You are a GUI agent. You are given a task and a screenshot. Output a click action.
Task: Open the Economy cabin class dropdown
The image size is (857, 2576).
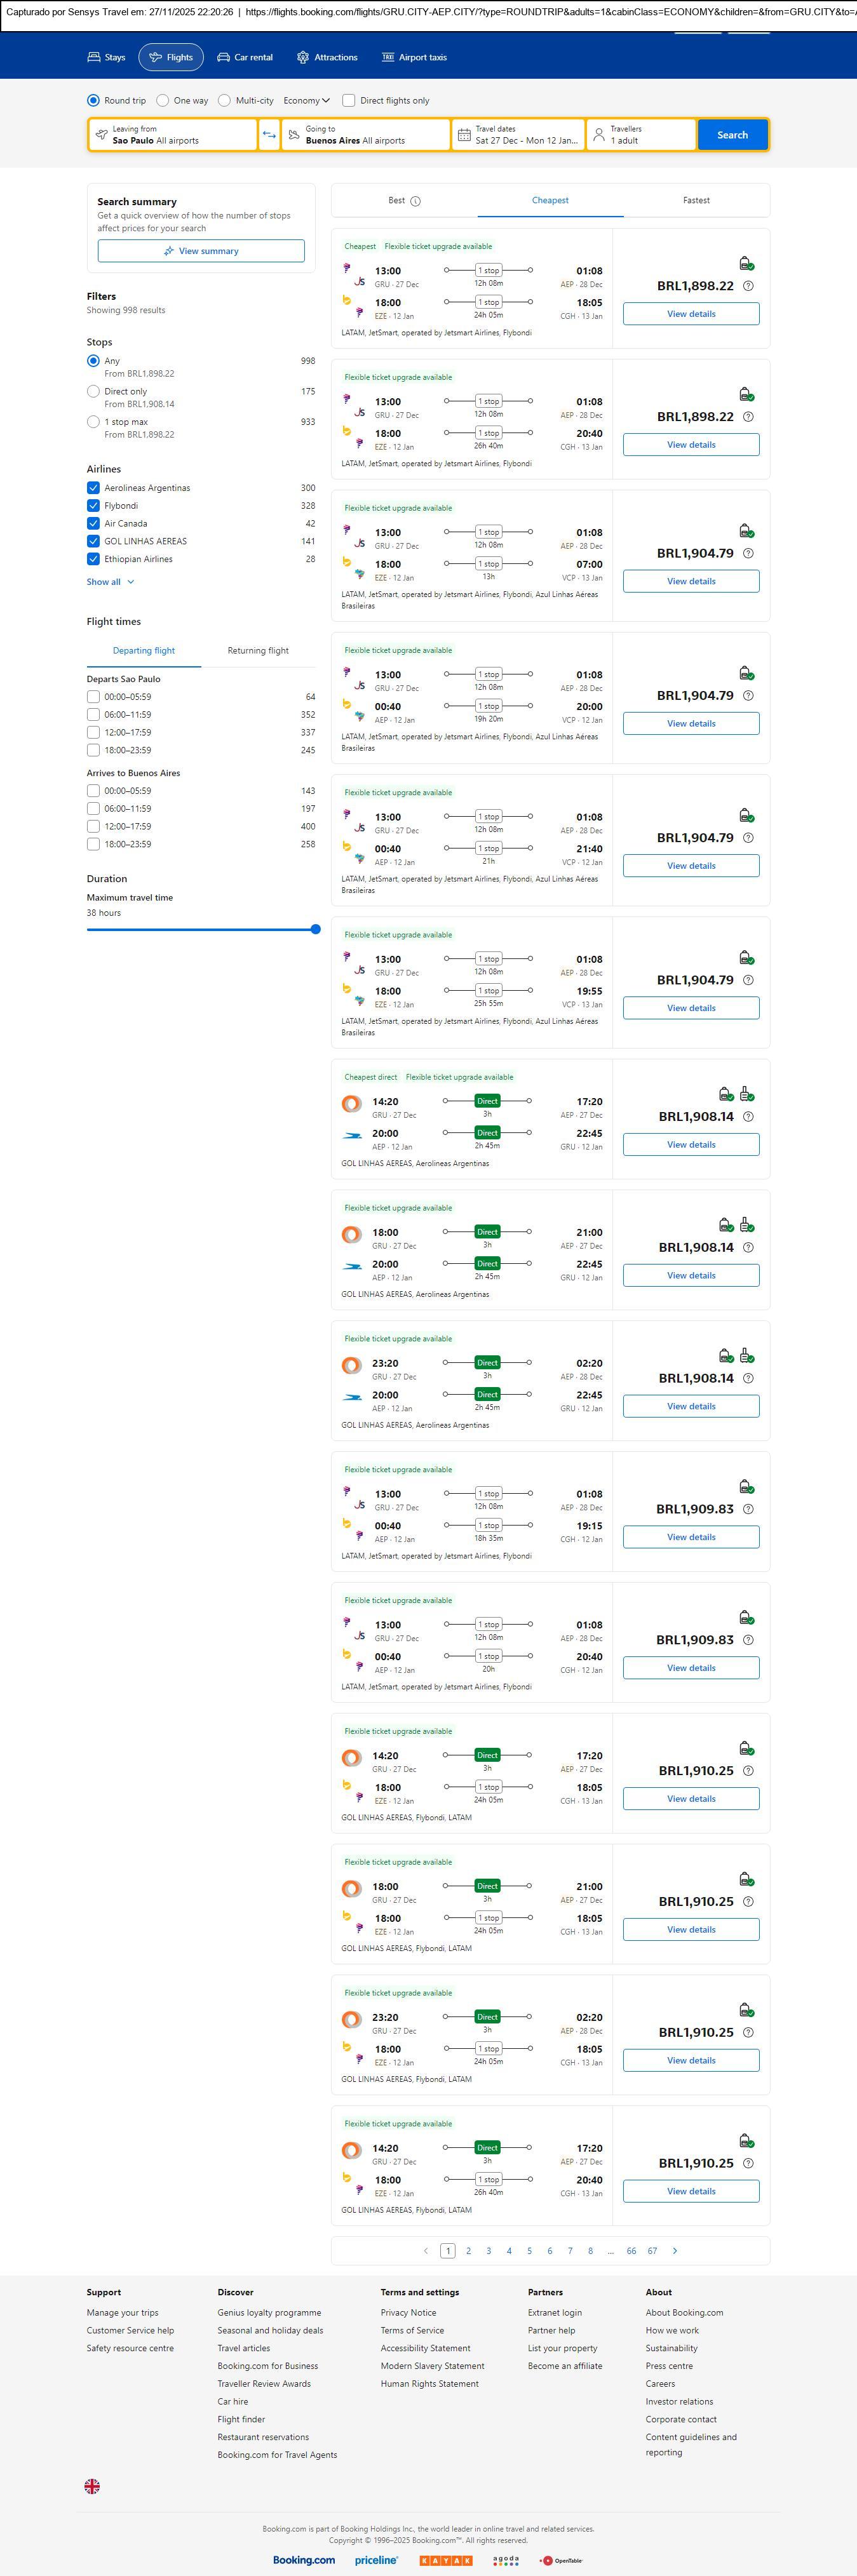click(x=306, y=101)
